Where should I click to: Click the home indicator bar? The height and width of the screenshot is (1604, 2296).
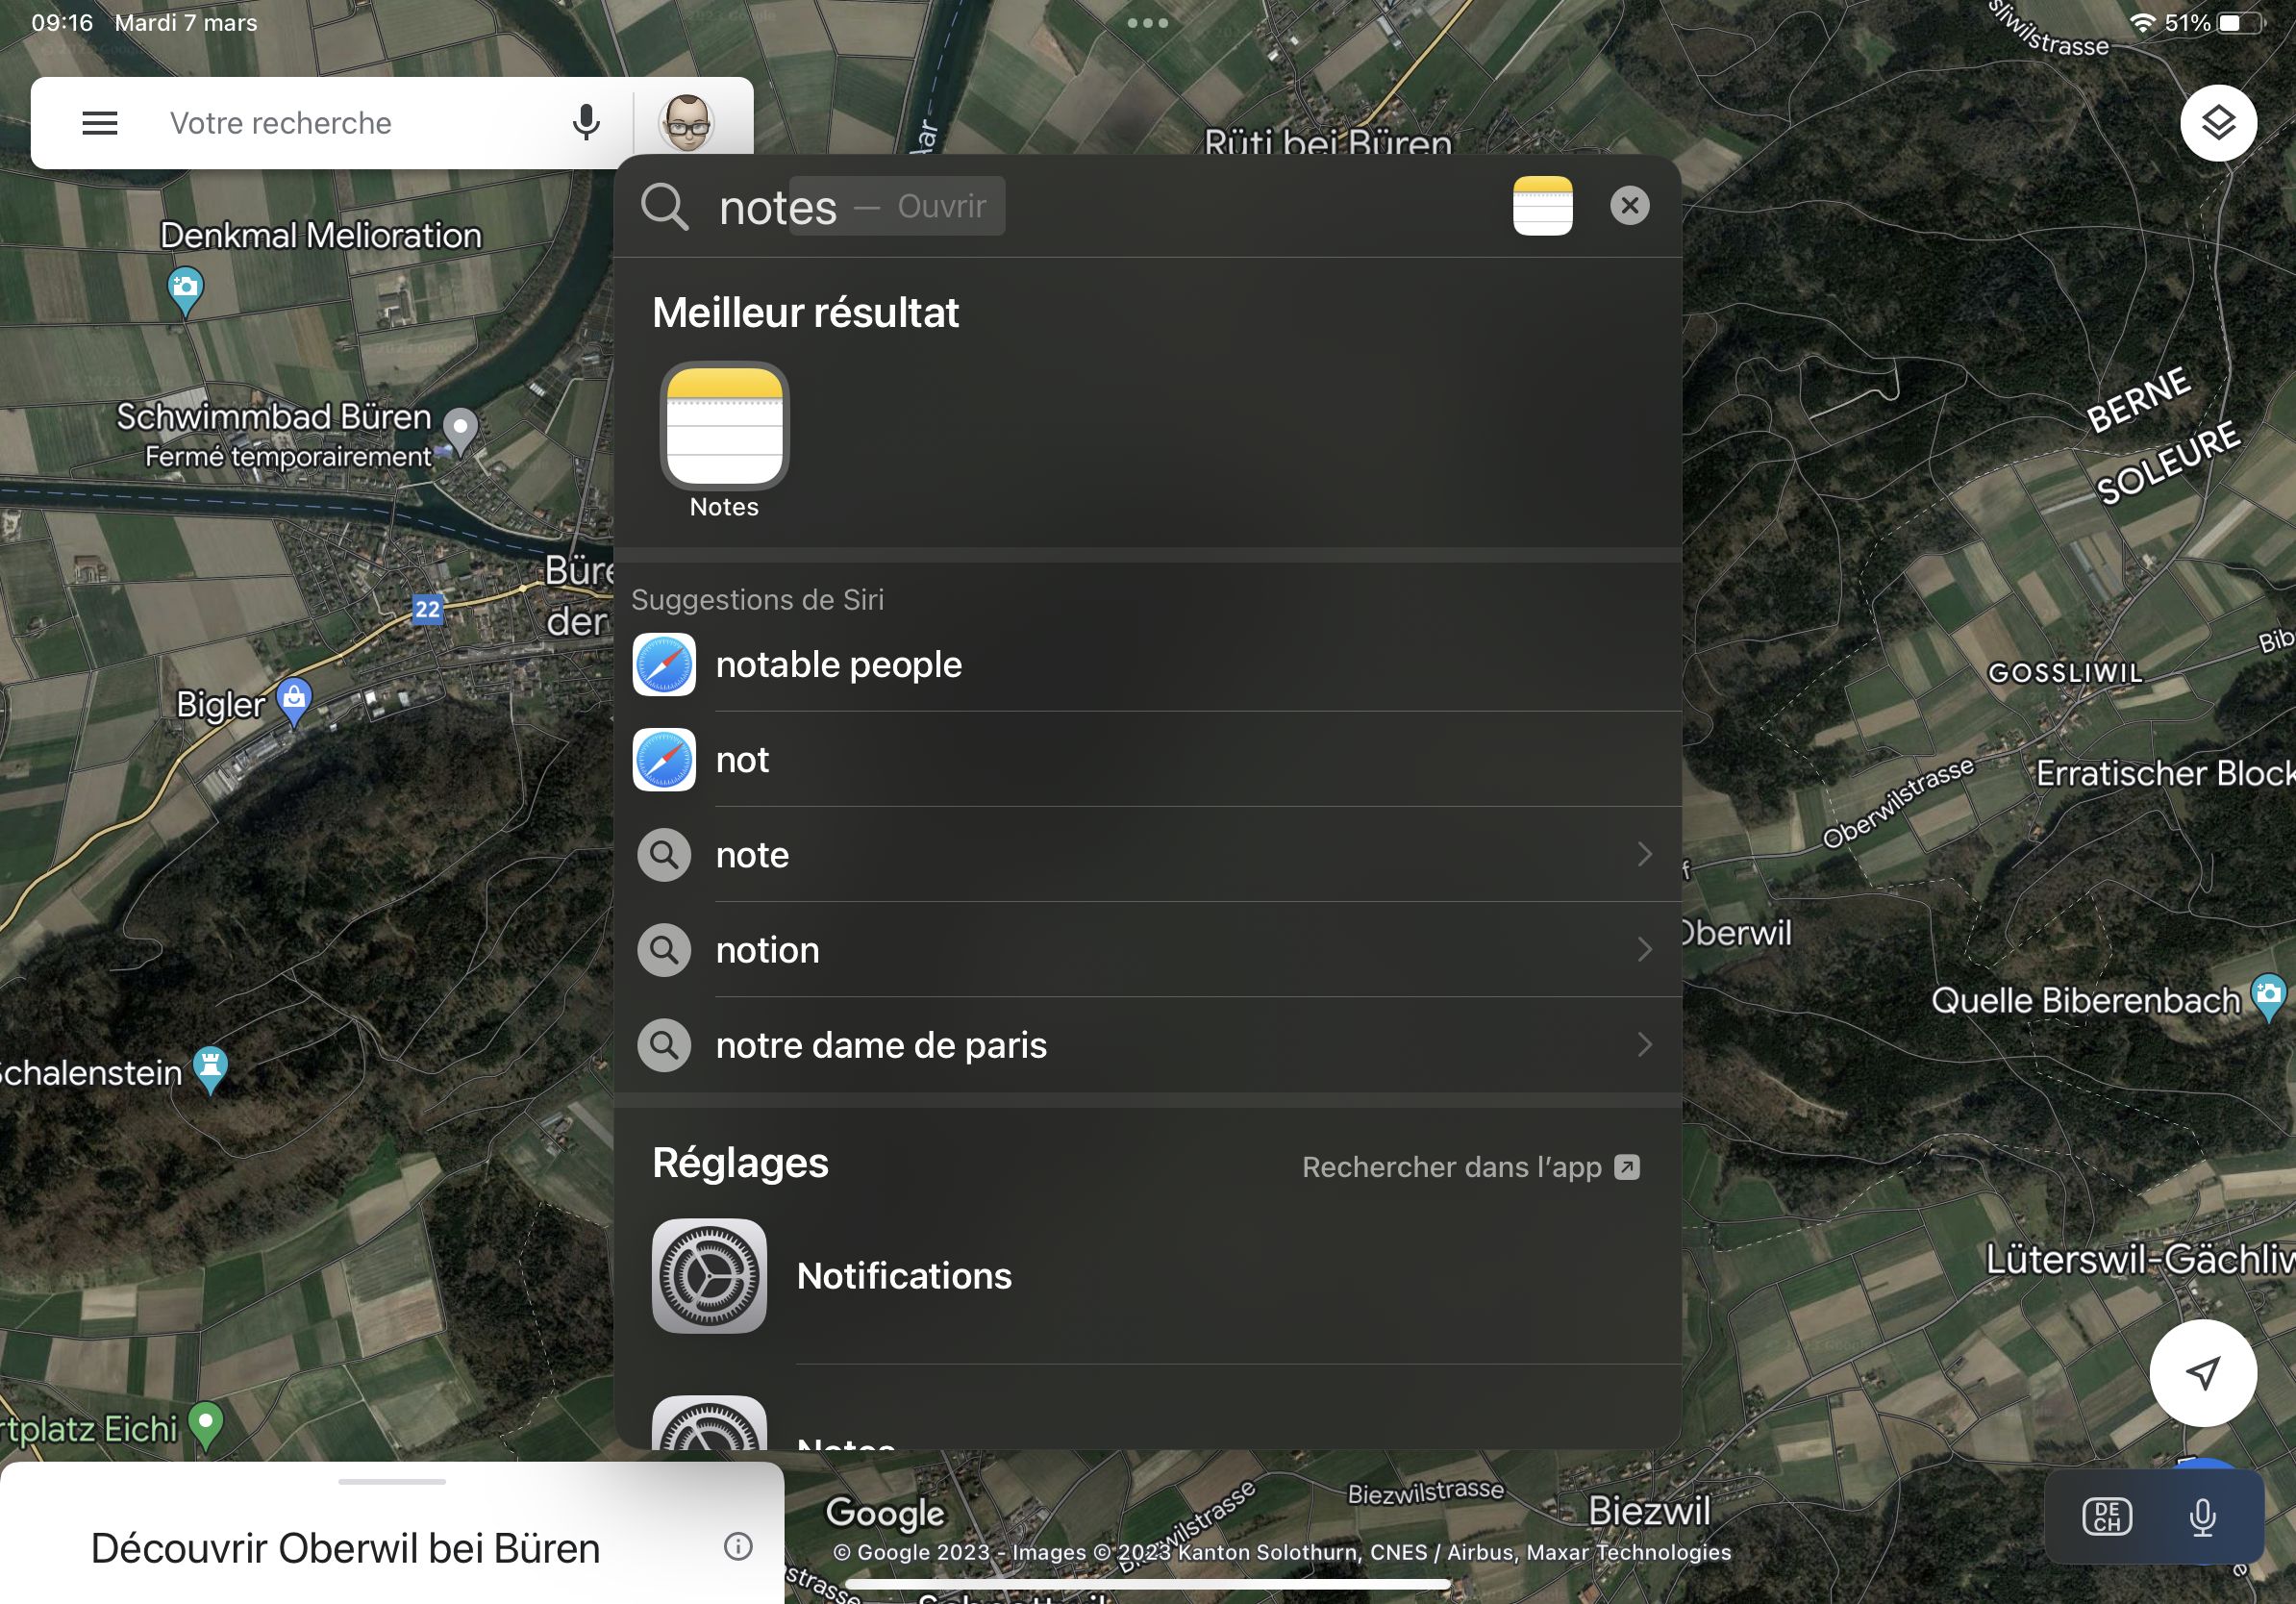coord(1148,1584)
